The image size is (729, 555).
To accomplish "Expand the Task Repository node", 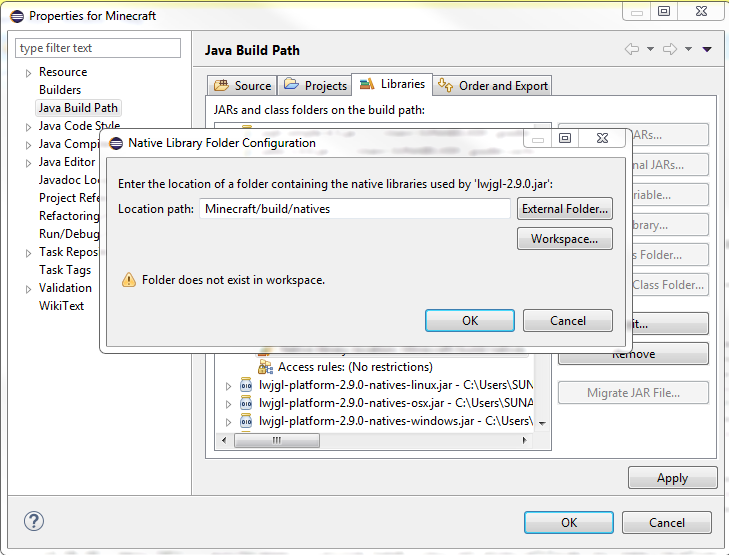I will [28, 253].
